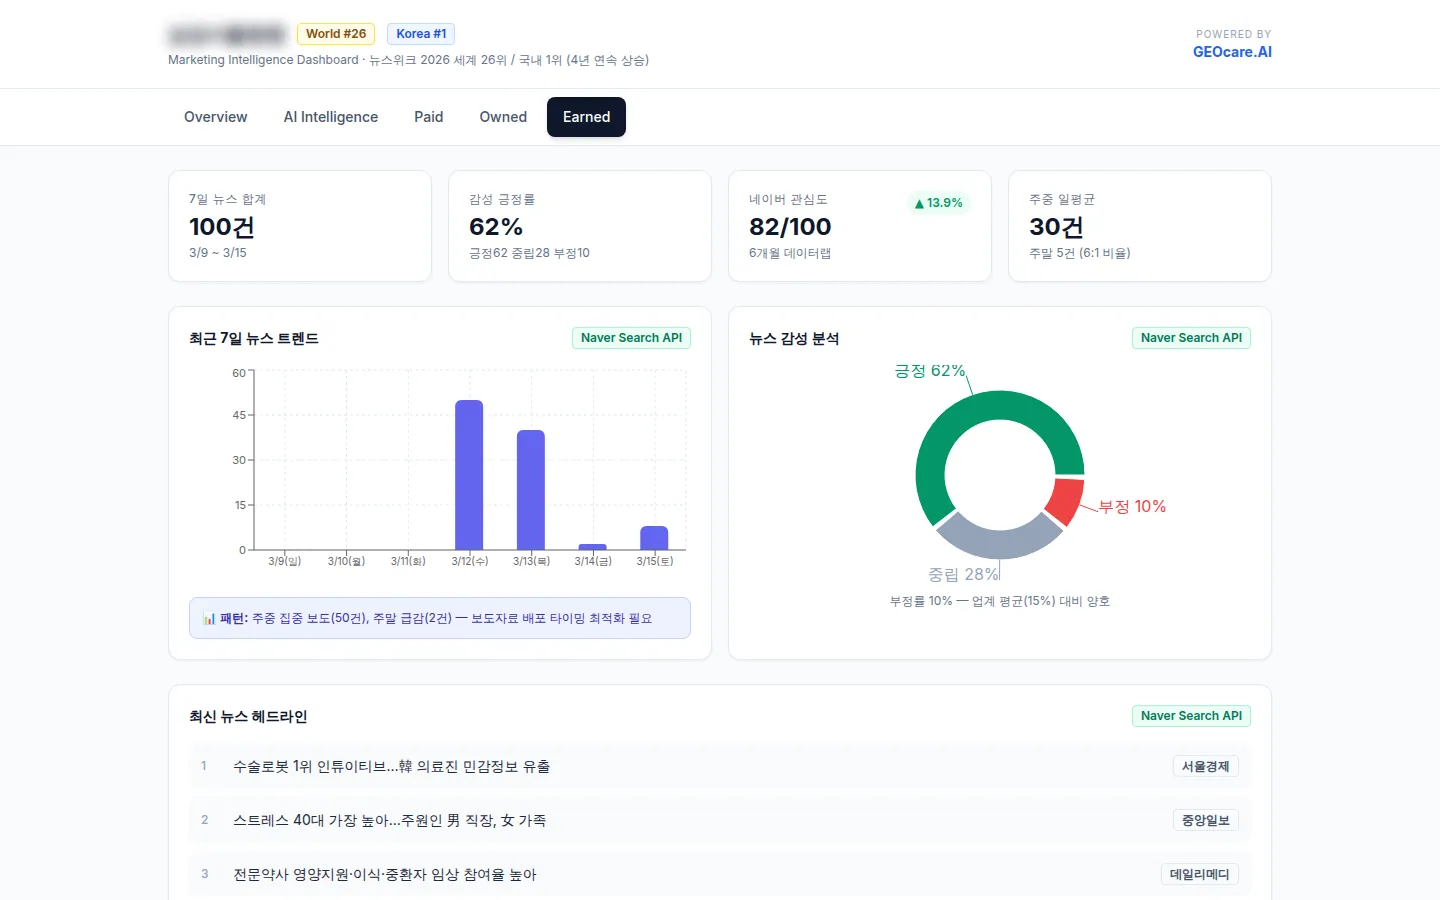Open headline 전문약사 영양지원·이식·중환자
The width and height of the screenshot is (1440, 900).
(385, 875)
